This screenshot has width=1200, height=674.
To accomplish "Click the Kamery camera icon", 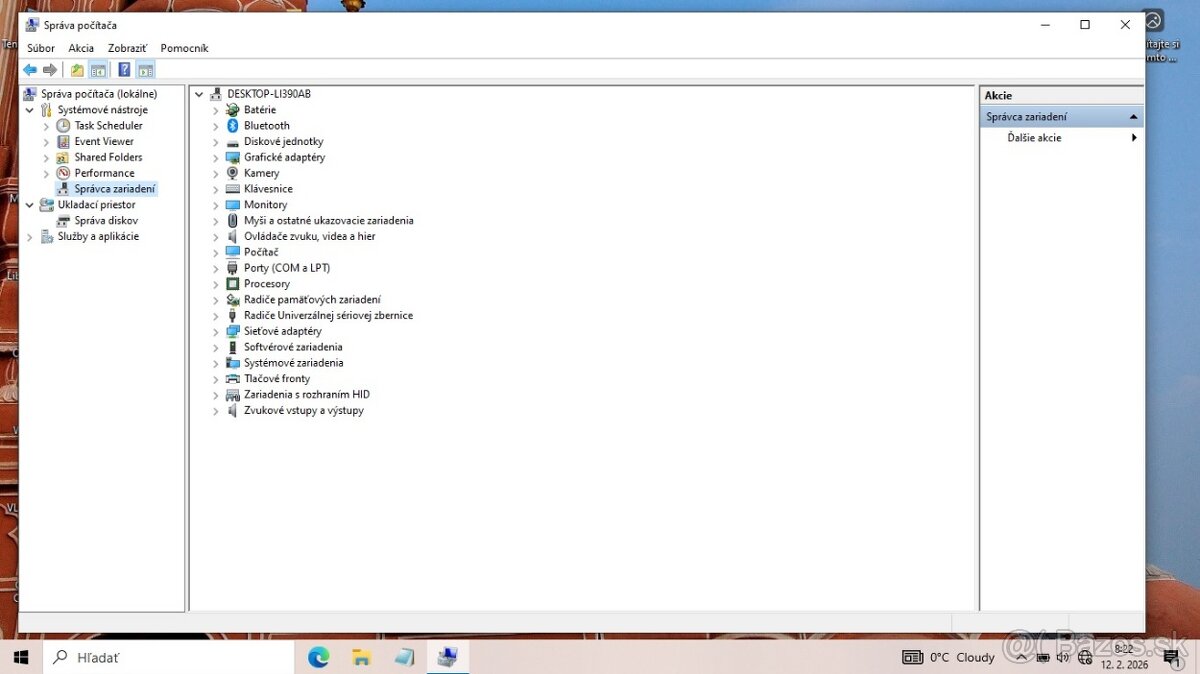I will click(231, 173).
